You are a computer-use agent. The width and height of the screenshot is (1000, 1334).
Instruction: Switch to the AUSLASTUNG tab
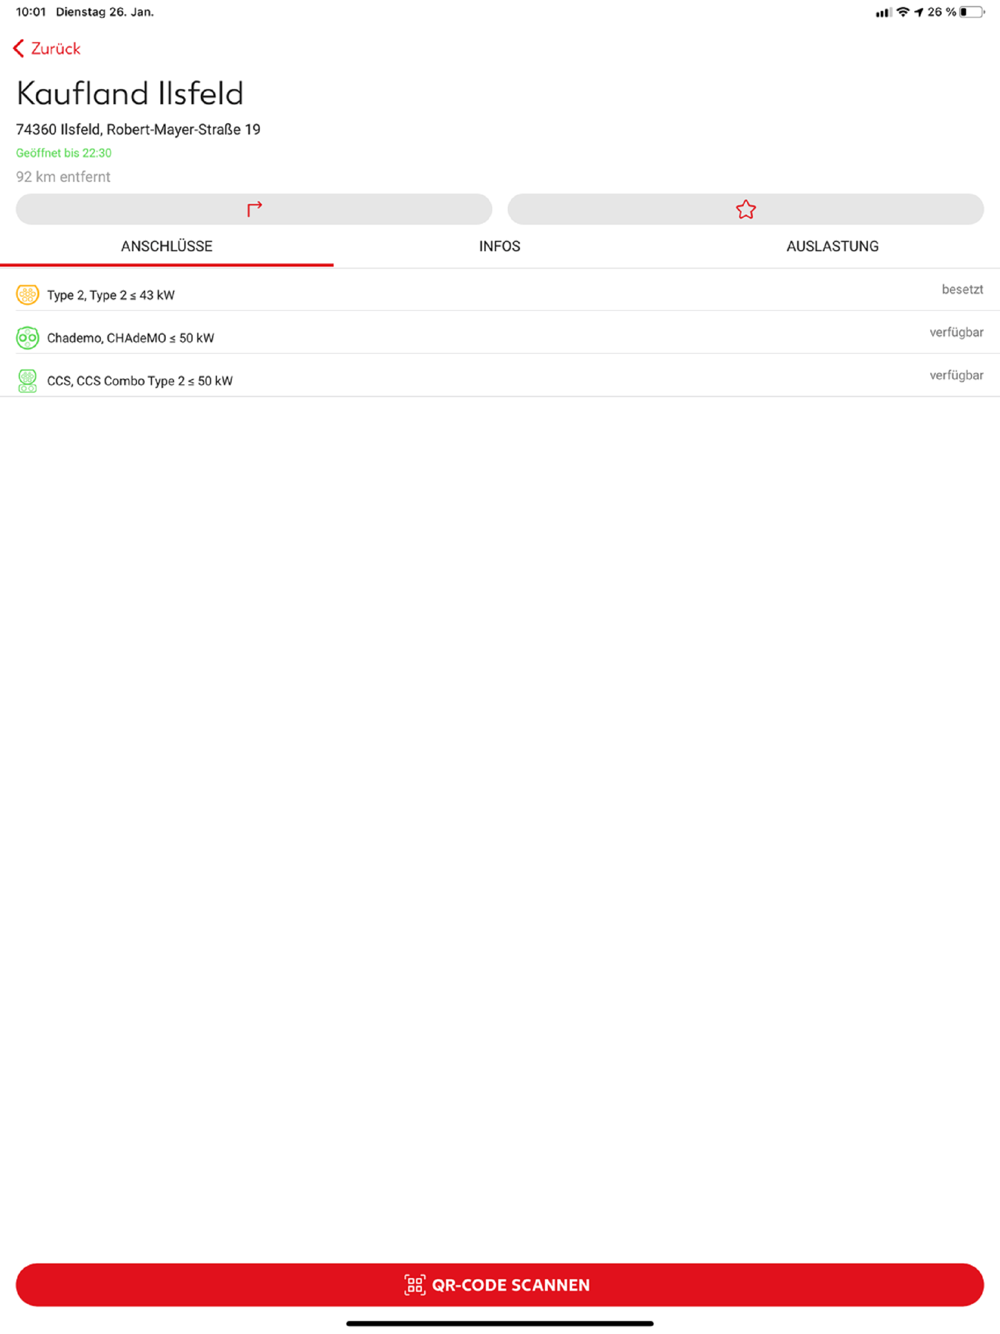[832, 246]
